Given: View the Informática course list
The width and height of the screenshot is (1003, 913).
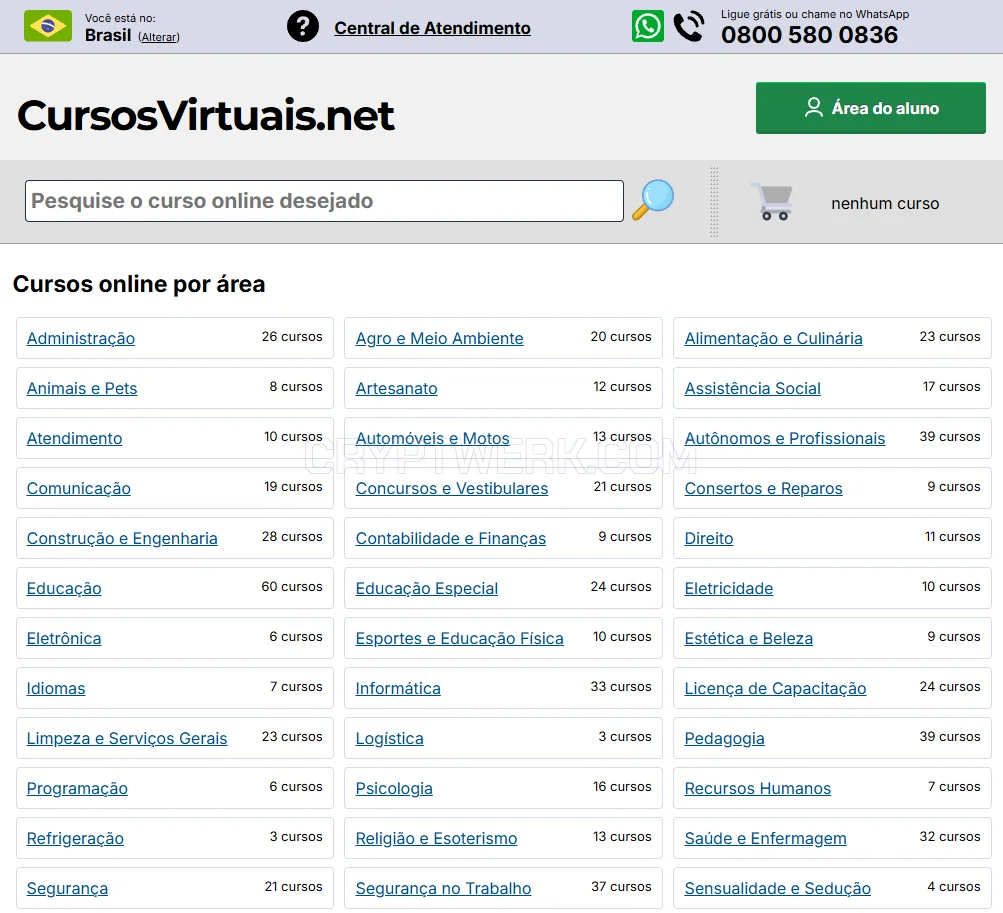Looking at the screenshot, I should (x=398, y=688).
